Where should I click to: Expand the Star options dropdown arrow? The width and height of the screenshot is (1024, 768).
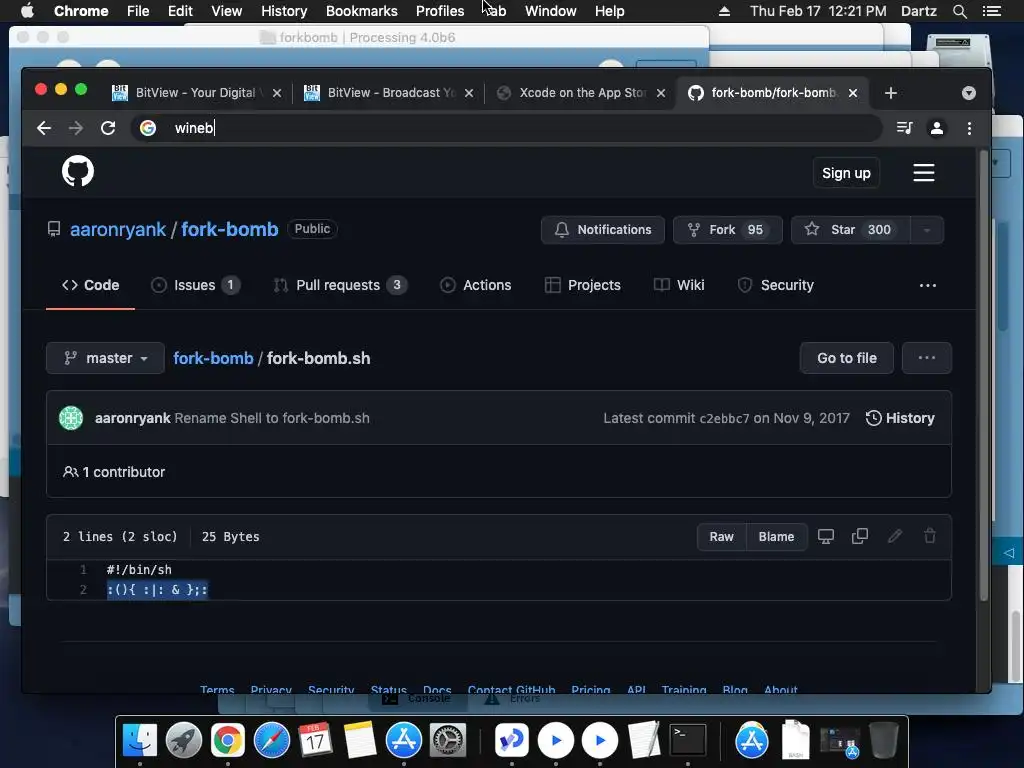pyautogui.click(x=927, y=230)
